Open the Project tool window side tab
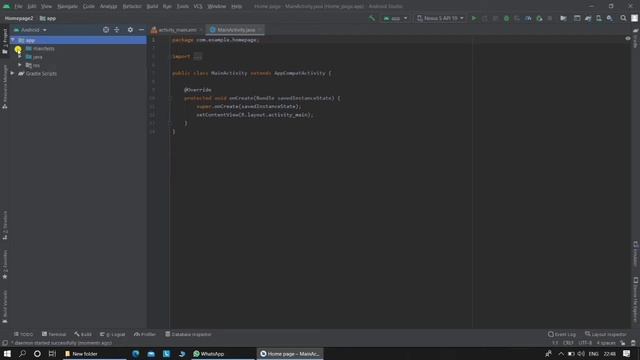This screenshot has width=640, height=360. tap(4, 41)
